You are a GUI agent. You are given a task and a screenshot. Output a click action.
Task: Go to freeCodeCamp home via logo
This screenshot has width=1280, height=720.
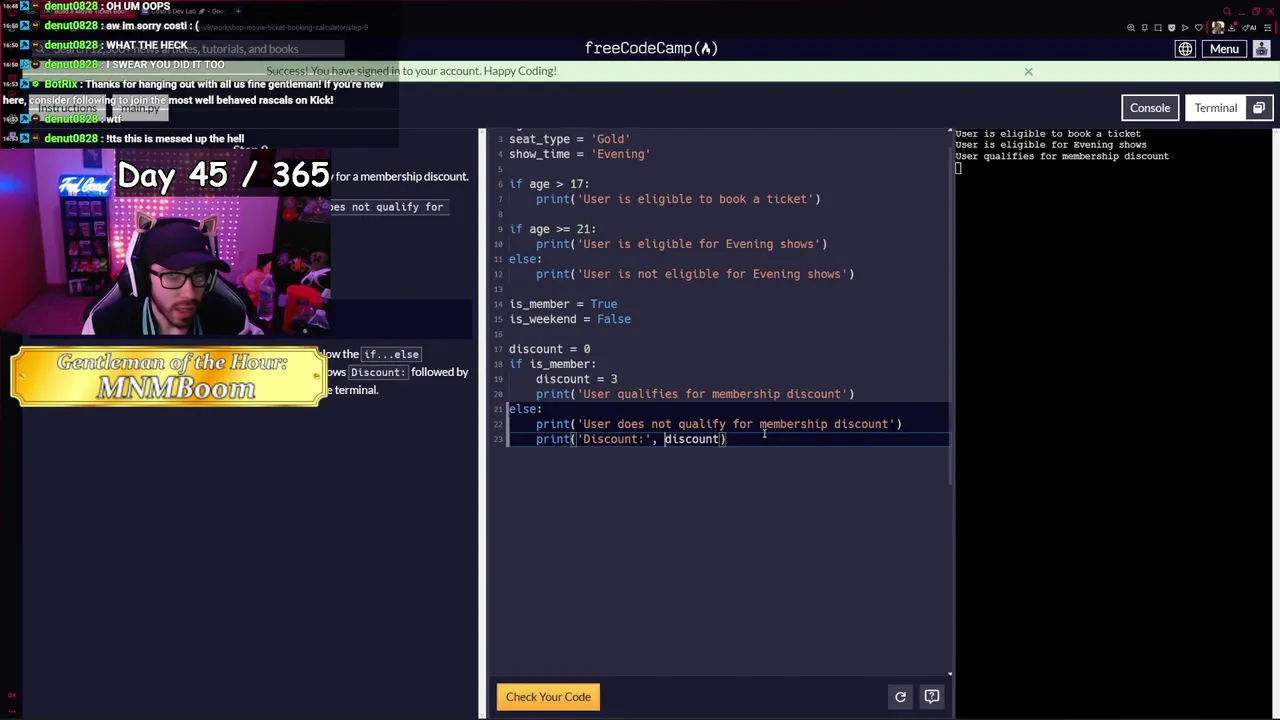651,48
